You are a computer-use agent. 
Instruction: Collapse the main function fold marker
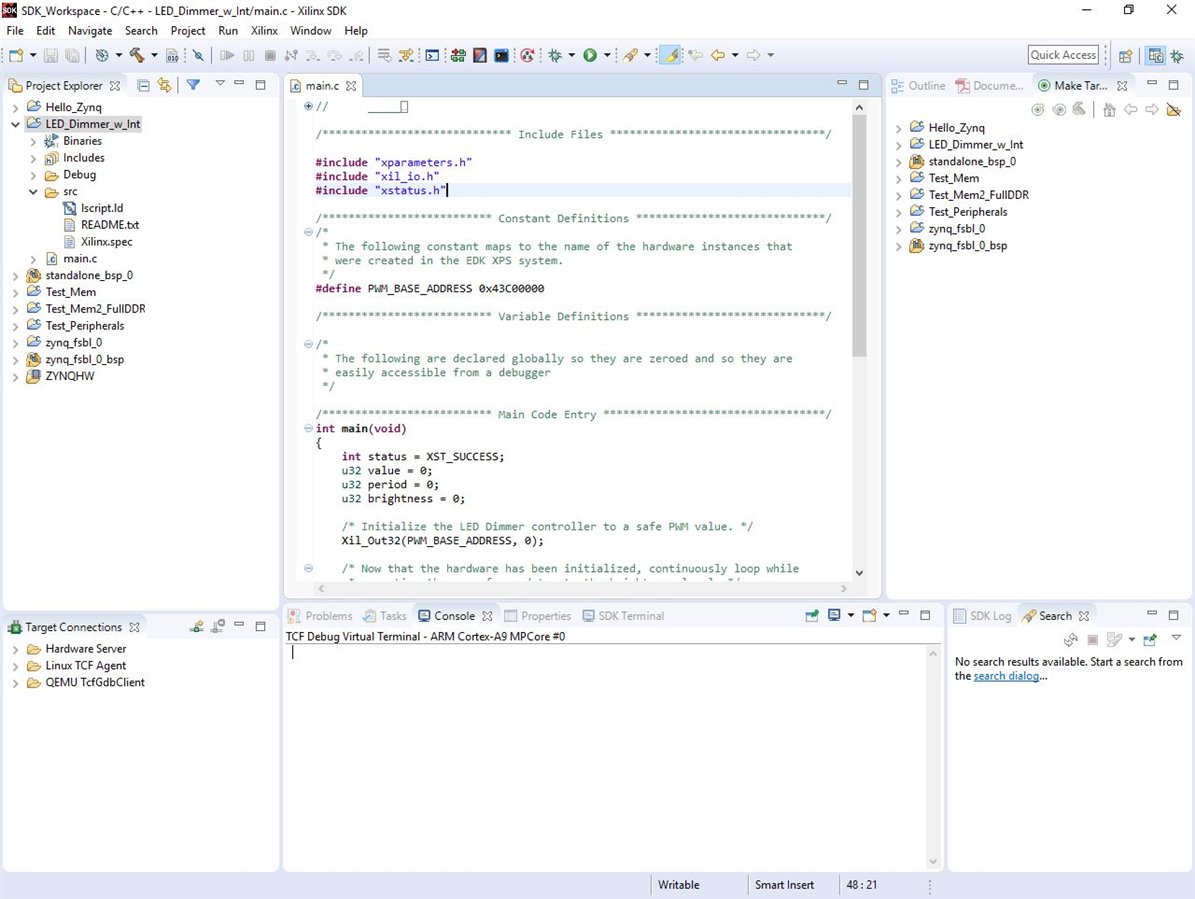[x=308, y=428]
